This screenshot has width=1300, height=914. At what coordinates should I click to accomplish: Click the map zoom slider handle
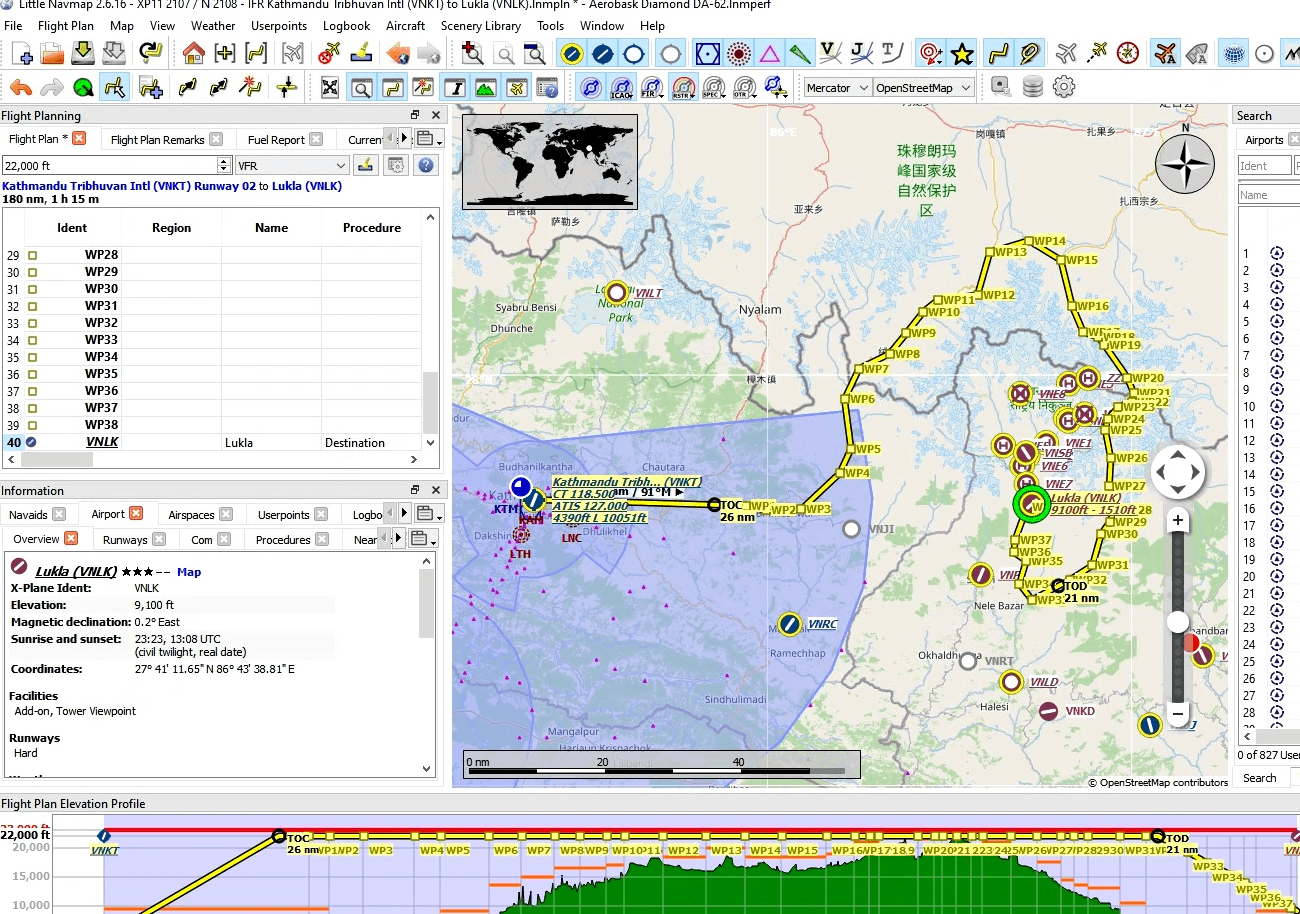tap(1178, 622)
